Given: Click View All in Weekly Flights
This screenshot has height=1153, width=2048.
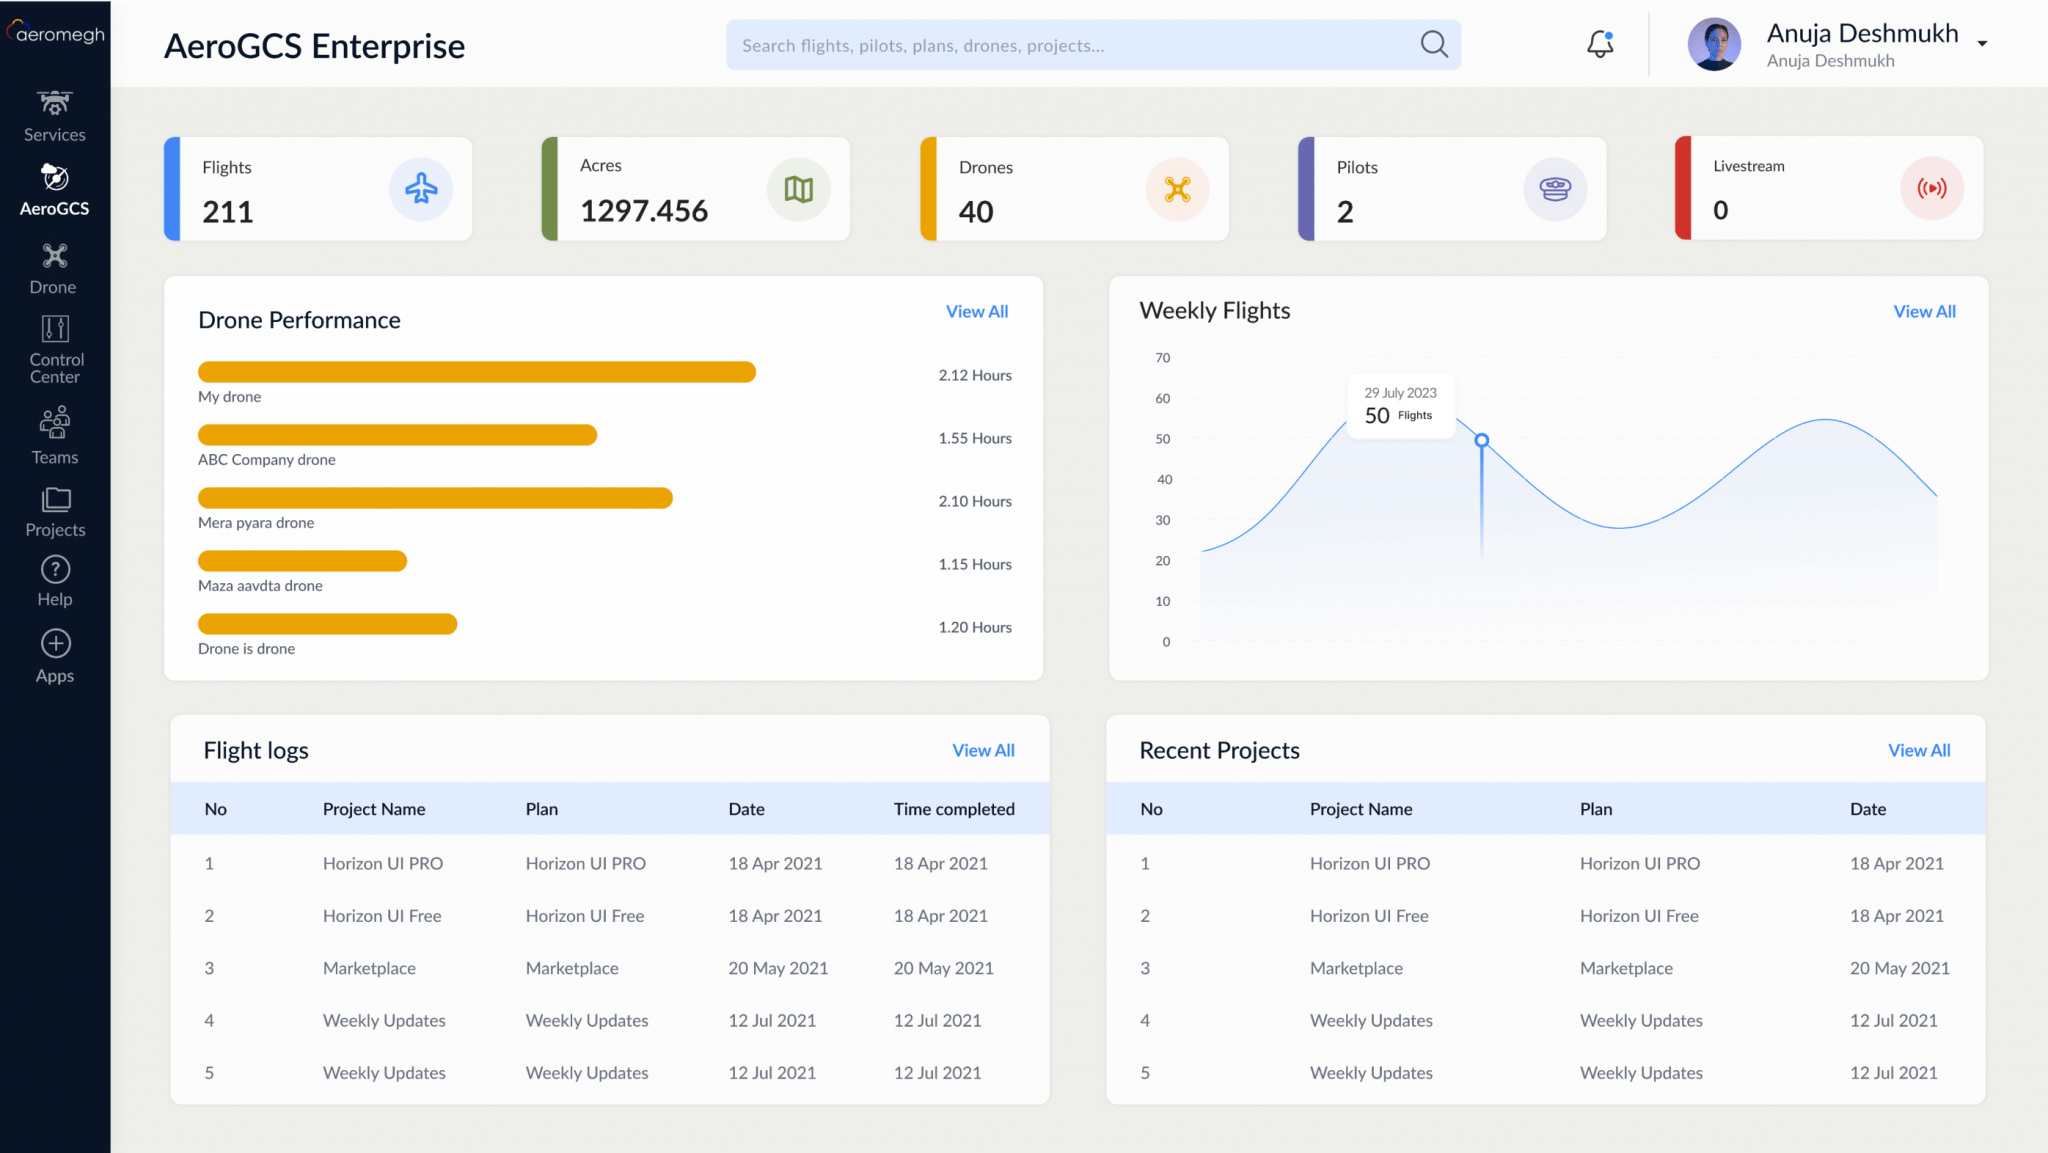Looking at the screenshot, I should point(1924,311).
